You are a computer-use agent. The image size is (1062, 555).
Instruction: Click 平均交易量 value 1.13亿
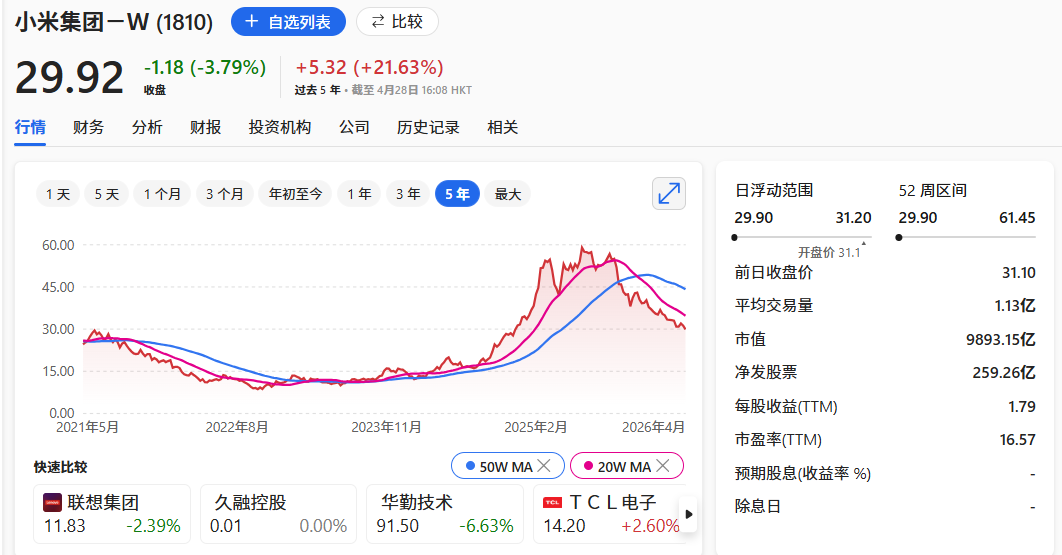pos(1015,306)
